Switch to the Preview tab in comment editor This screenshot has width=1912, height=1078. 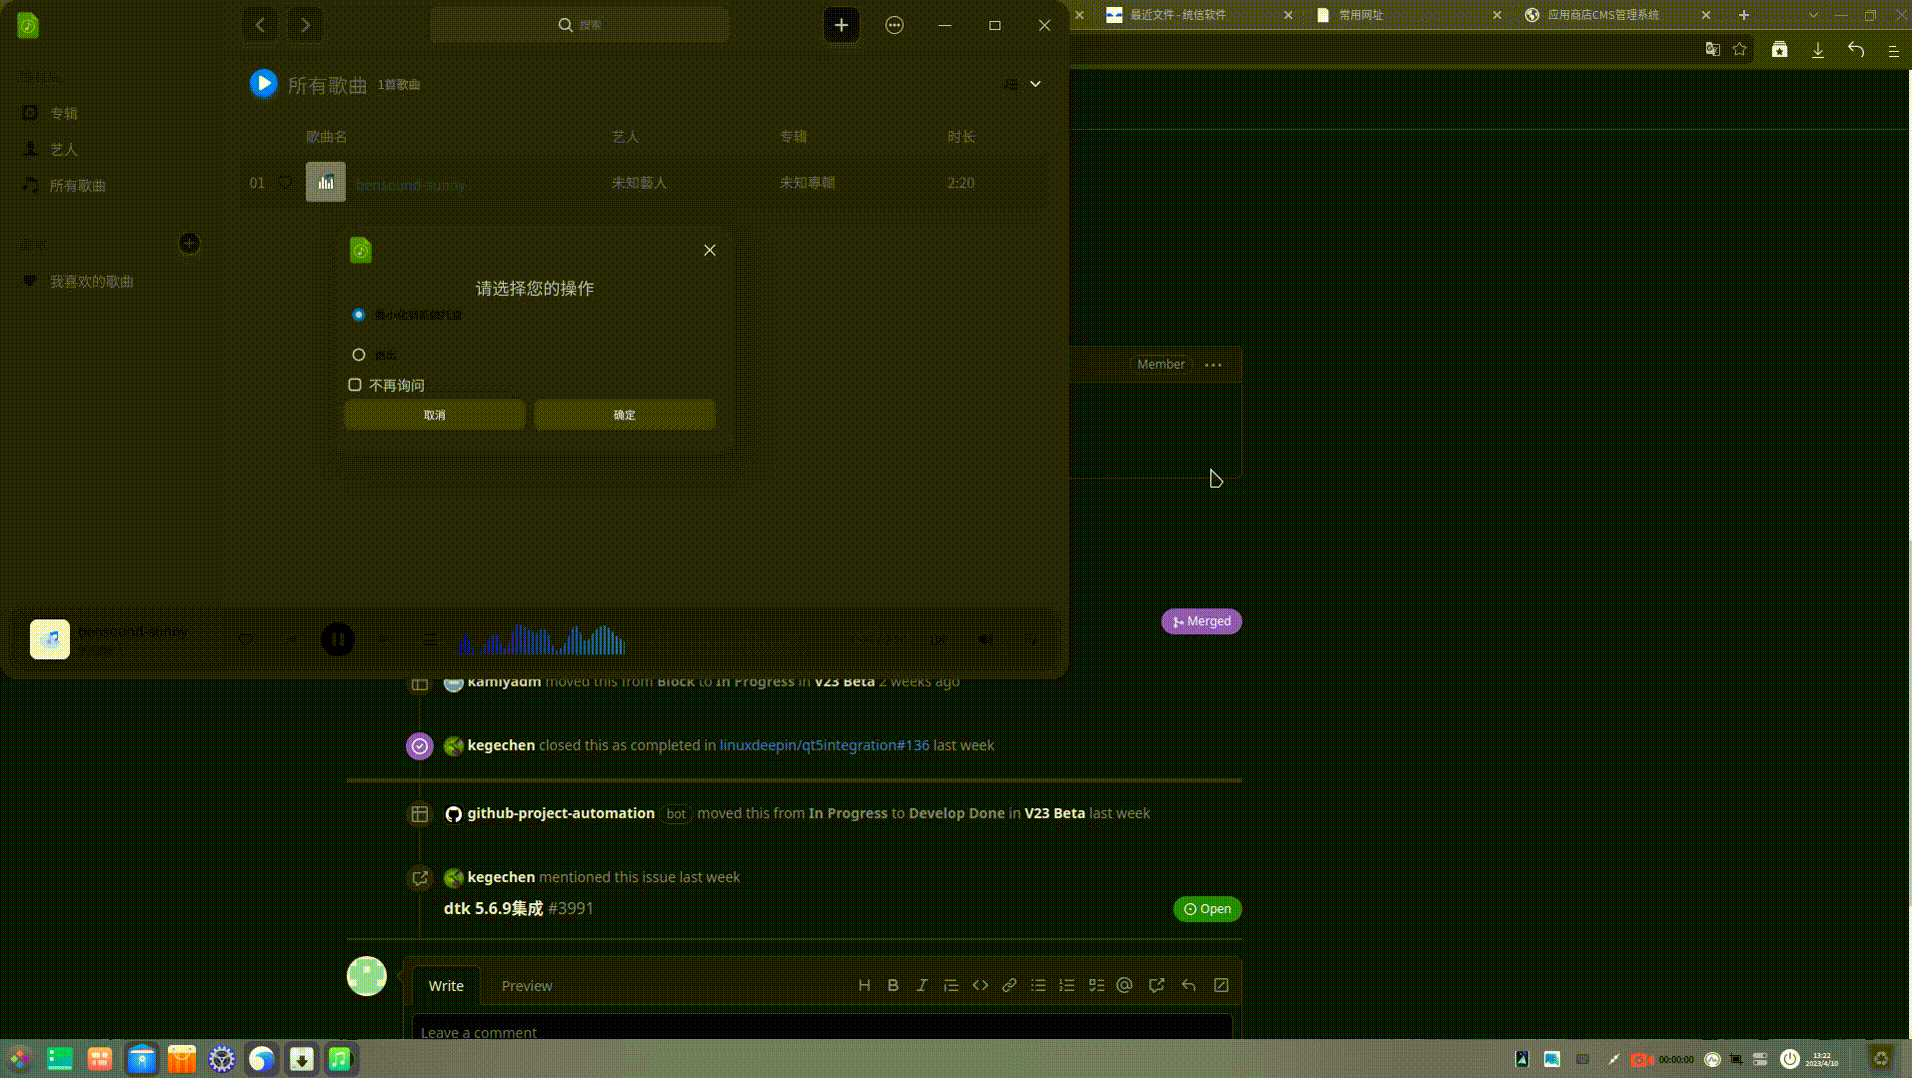point(527,986)
